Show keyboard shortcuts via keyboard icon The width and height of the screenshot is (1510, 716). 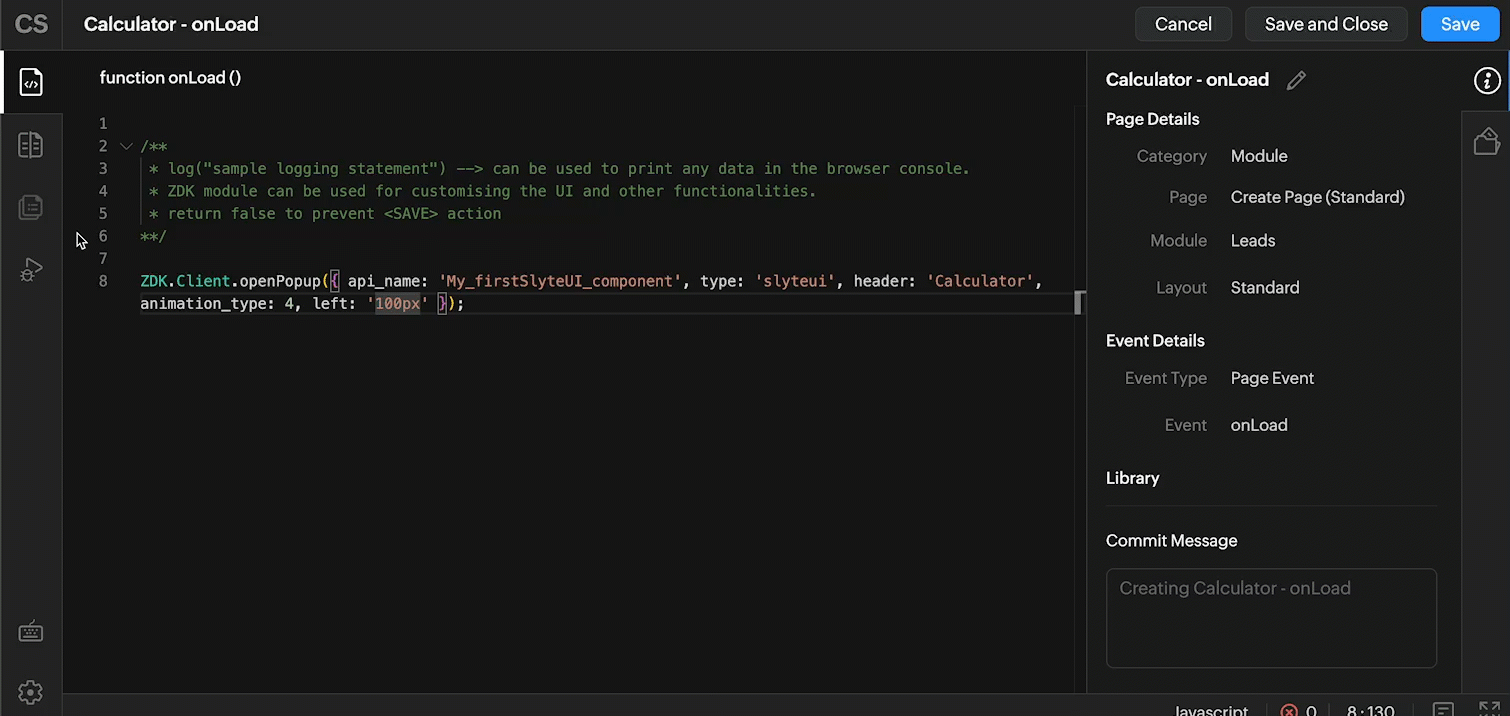click(x=31, y=632)
